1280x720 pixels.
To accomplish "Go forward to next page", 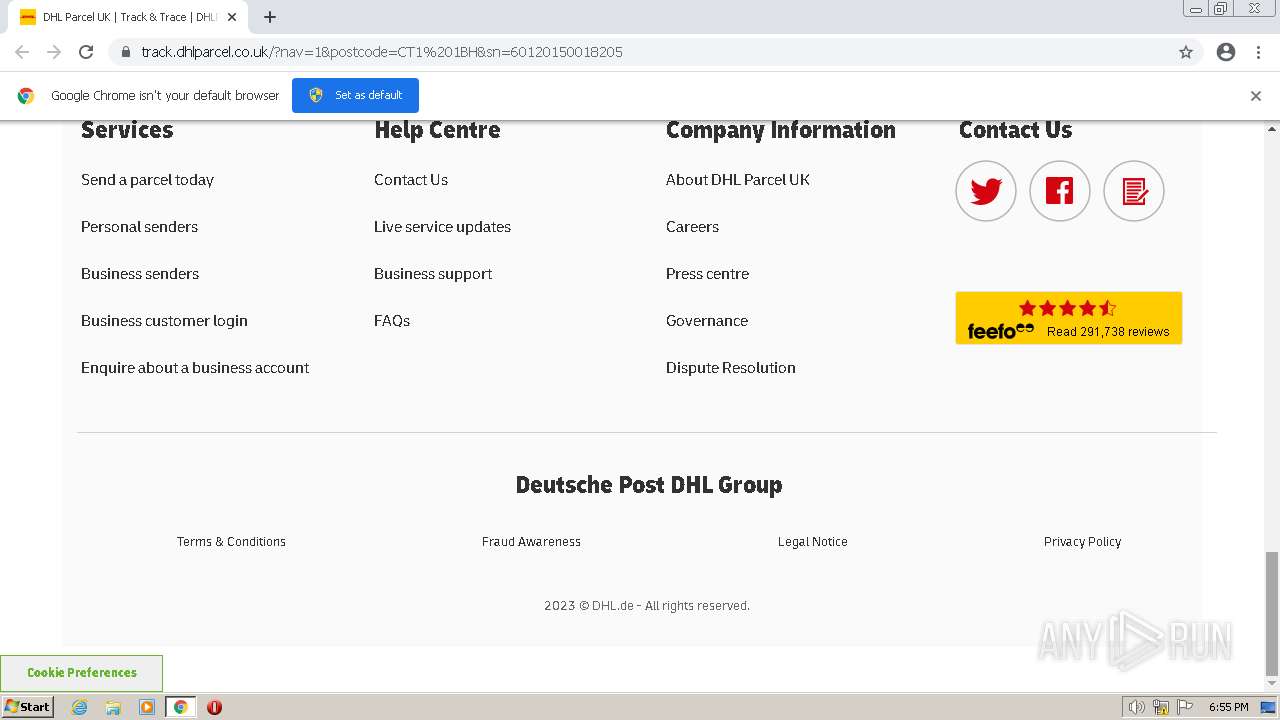I will pyautogui.click(x=54, y=52).
